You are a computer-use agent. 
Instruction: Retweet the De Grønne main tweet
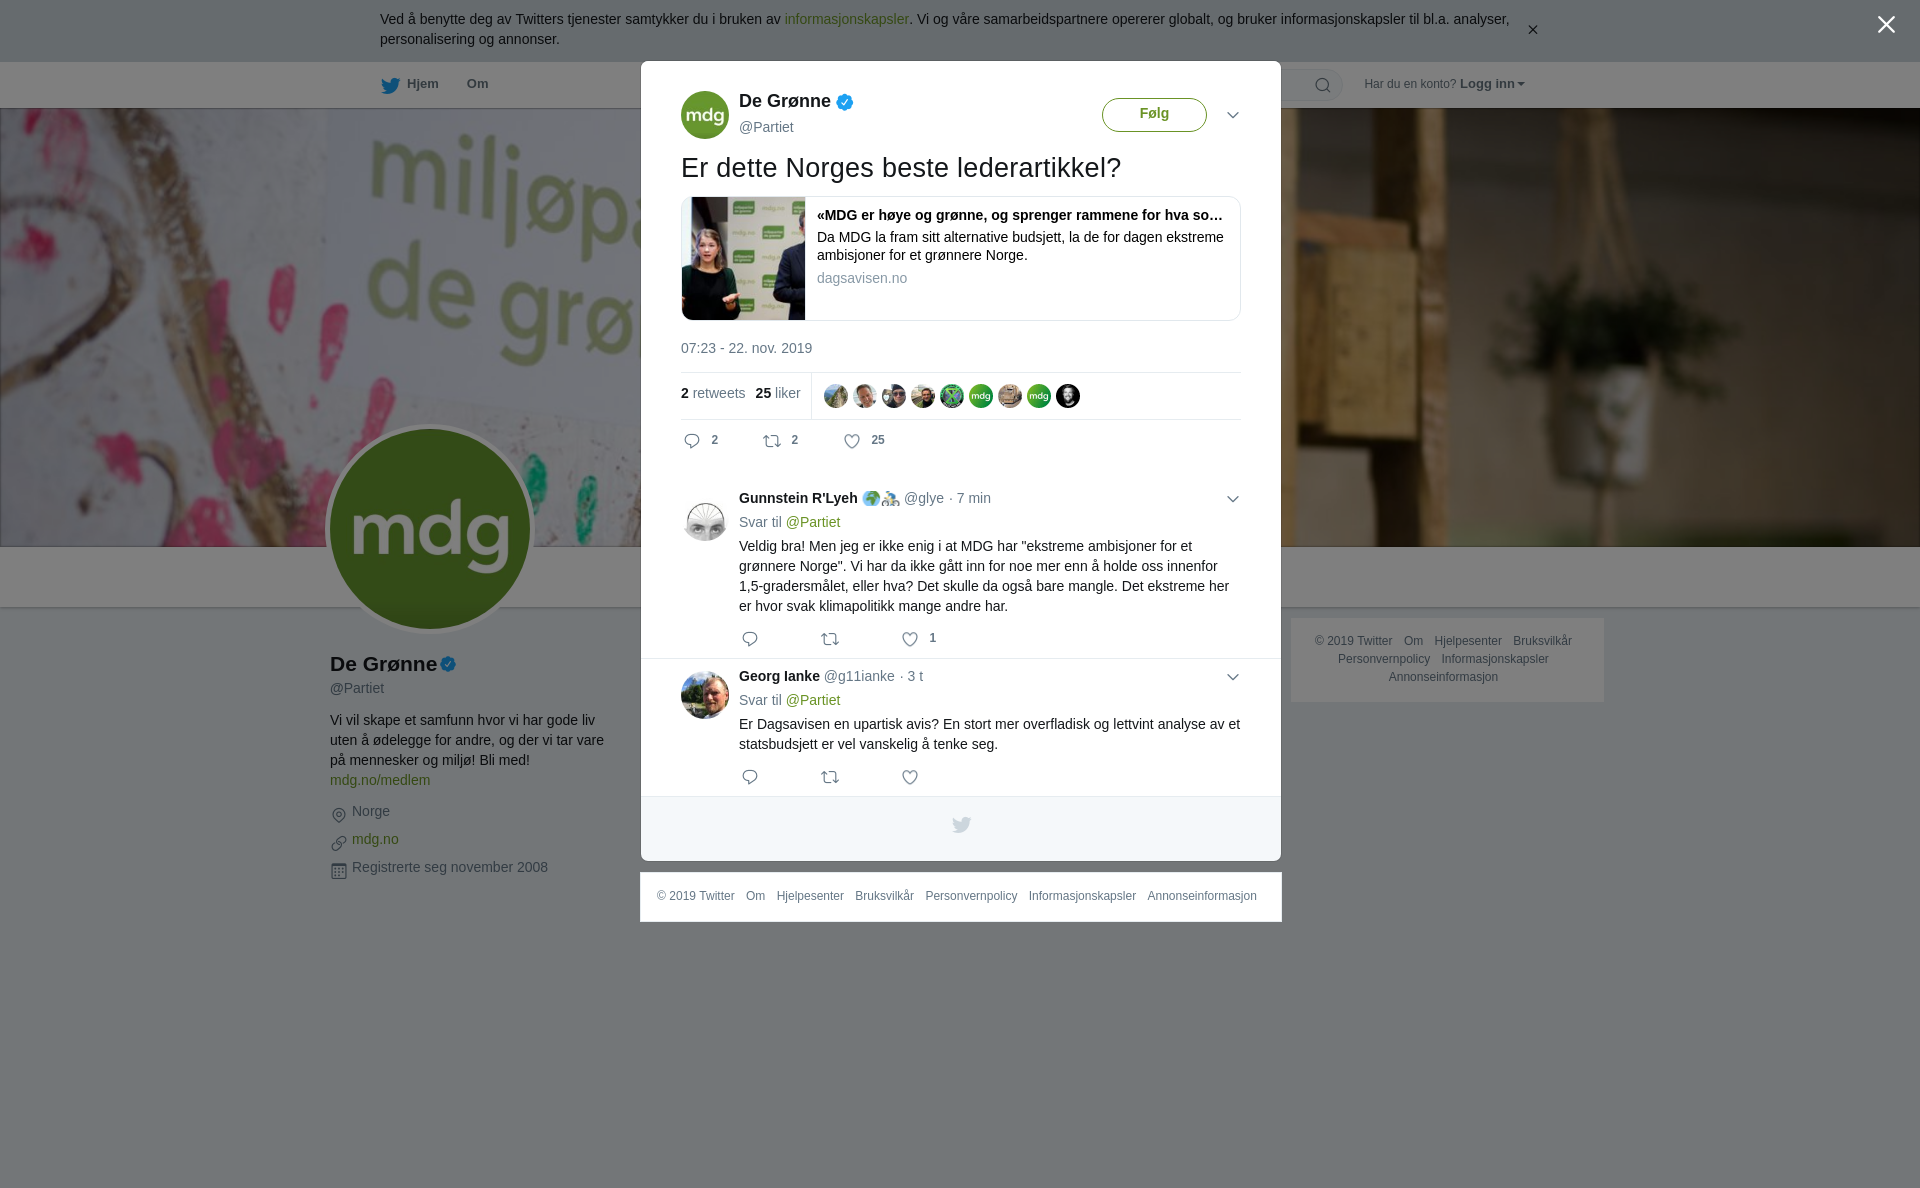point(772,441)
